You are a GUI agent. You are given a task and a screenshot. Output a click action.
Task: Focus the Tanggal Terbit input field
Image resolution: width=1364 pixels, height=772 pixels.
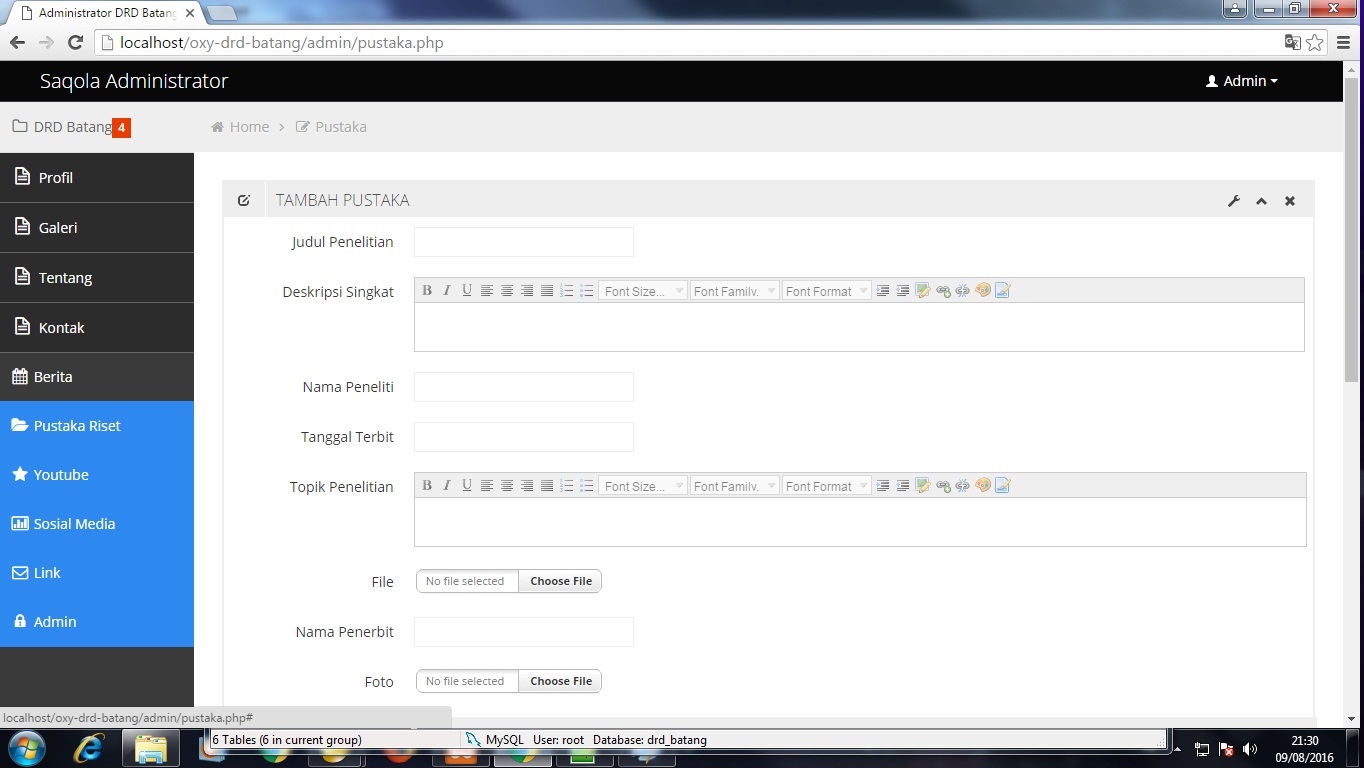524,437
